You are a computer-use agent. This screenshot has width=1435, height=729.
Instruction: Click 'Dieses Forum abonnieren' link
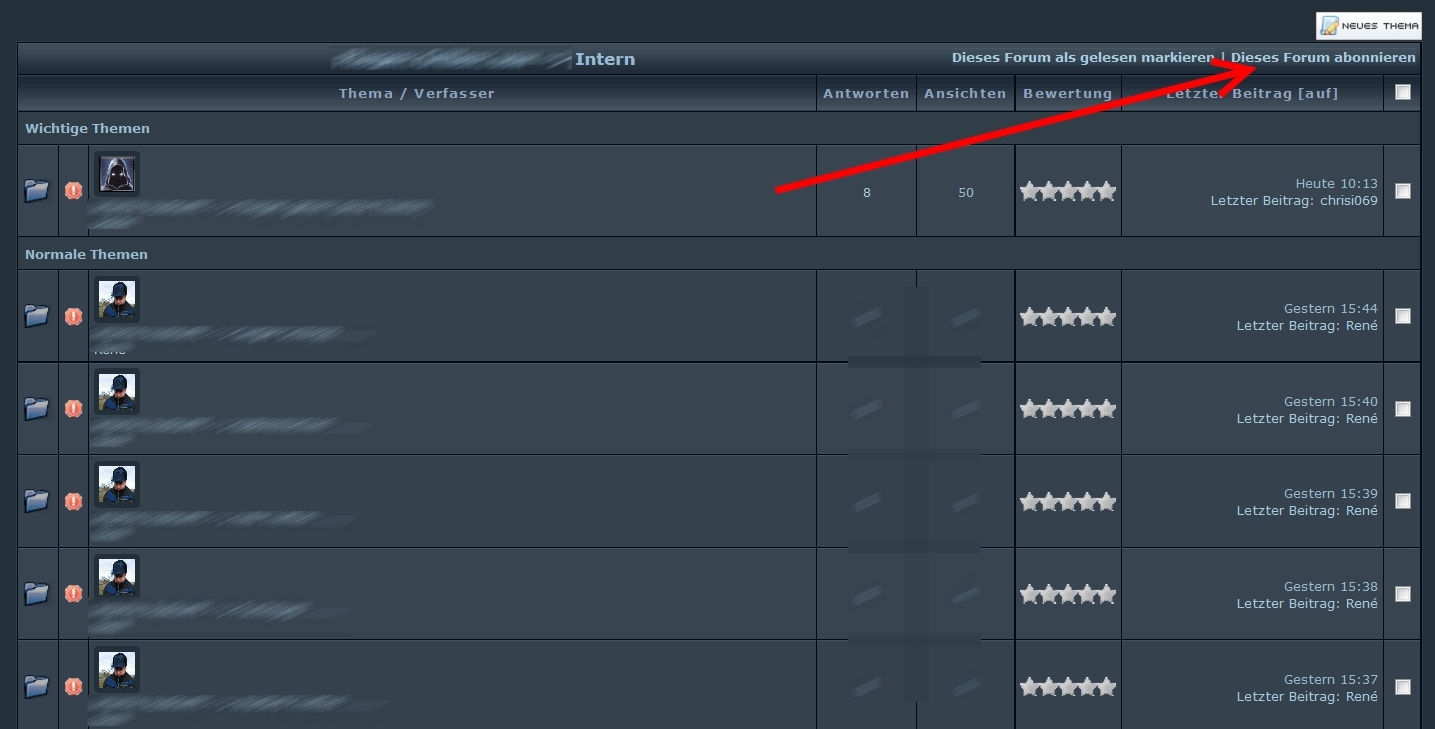pyautogui.click(x=1323, y=58)
